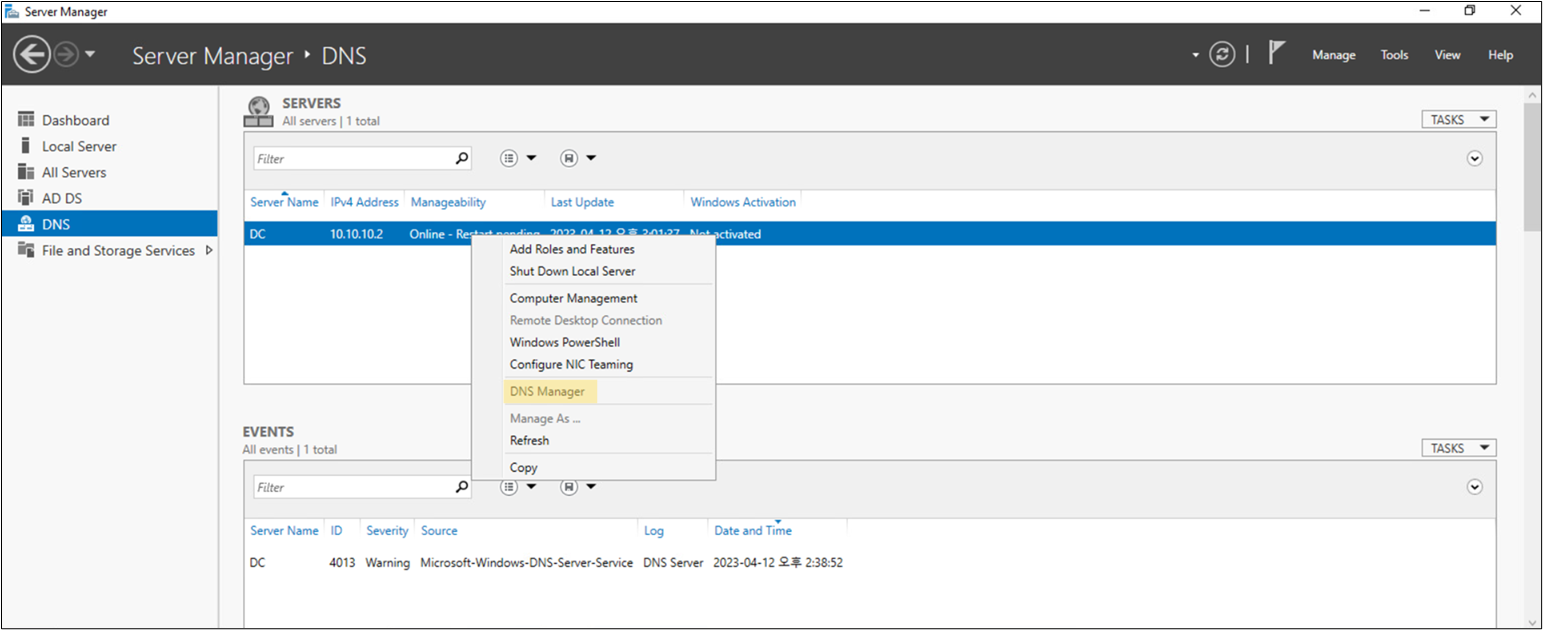Open the dropdown arrow beside refresh icon

(x=1195, y=56)
